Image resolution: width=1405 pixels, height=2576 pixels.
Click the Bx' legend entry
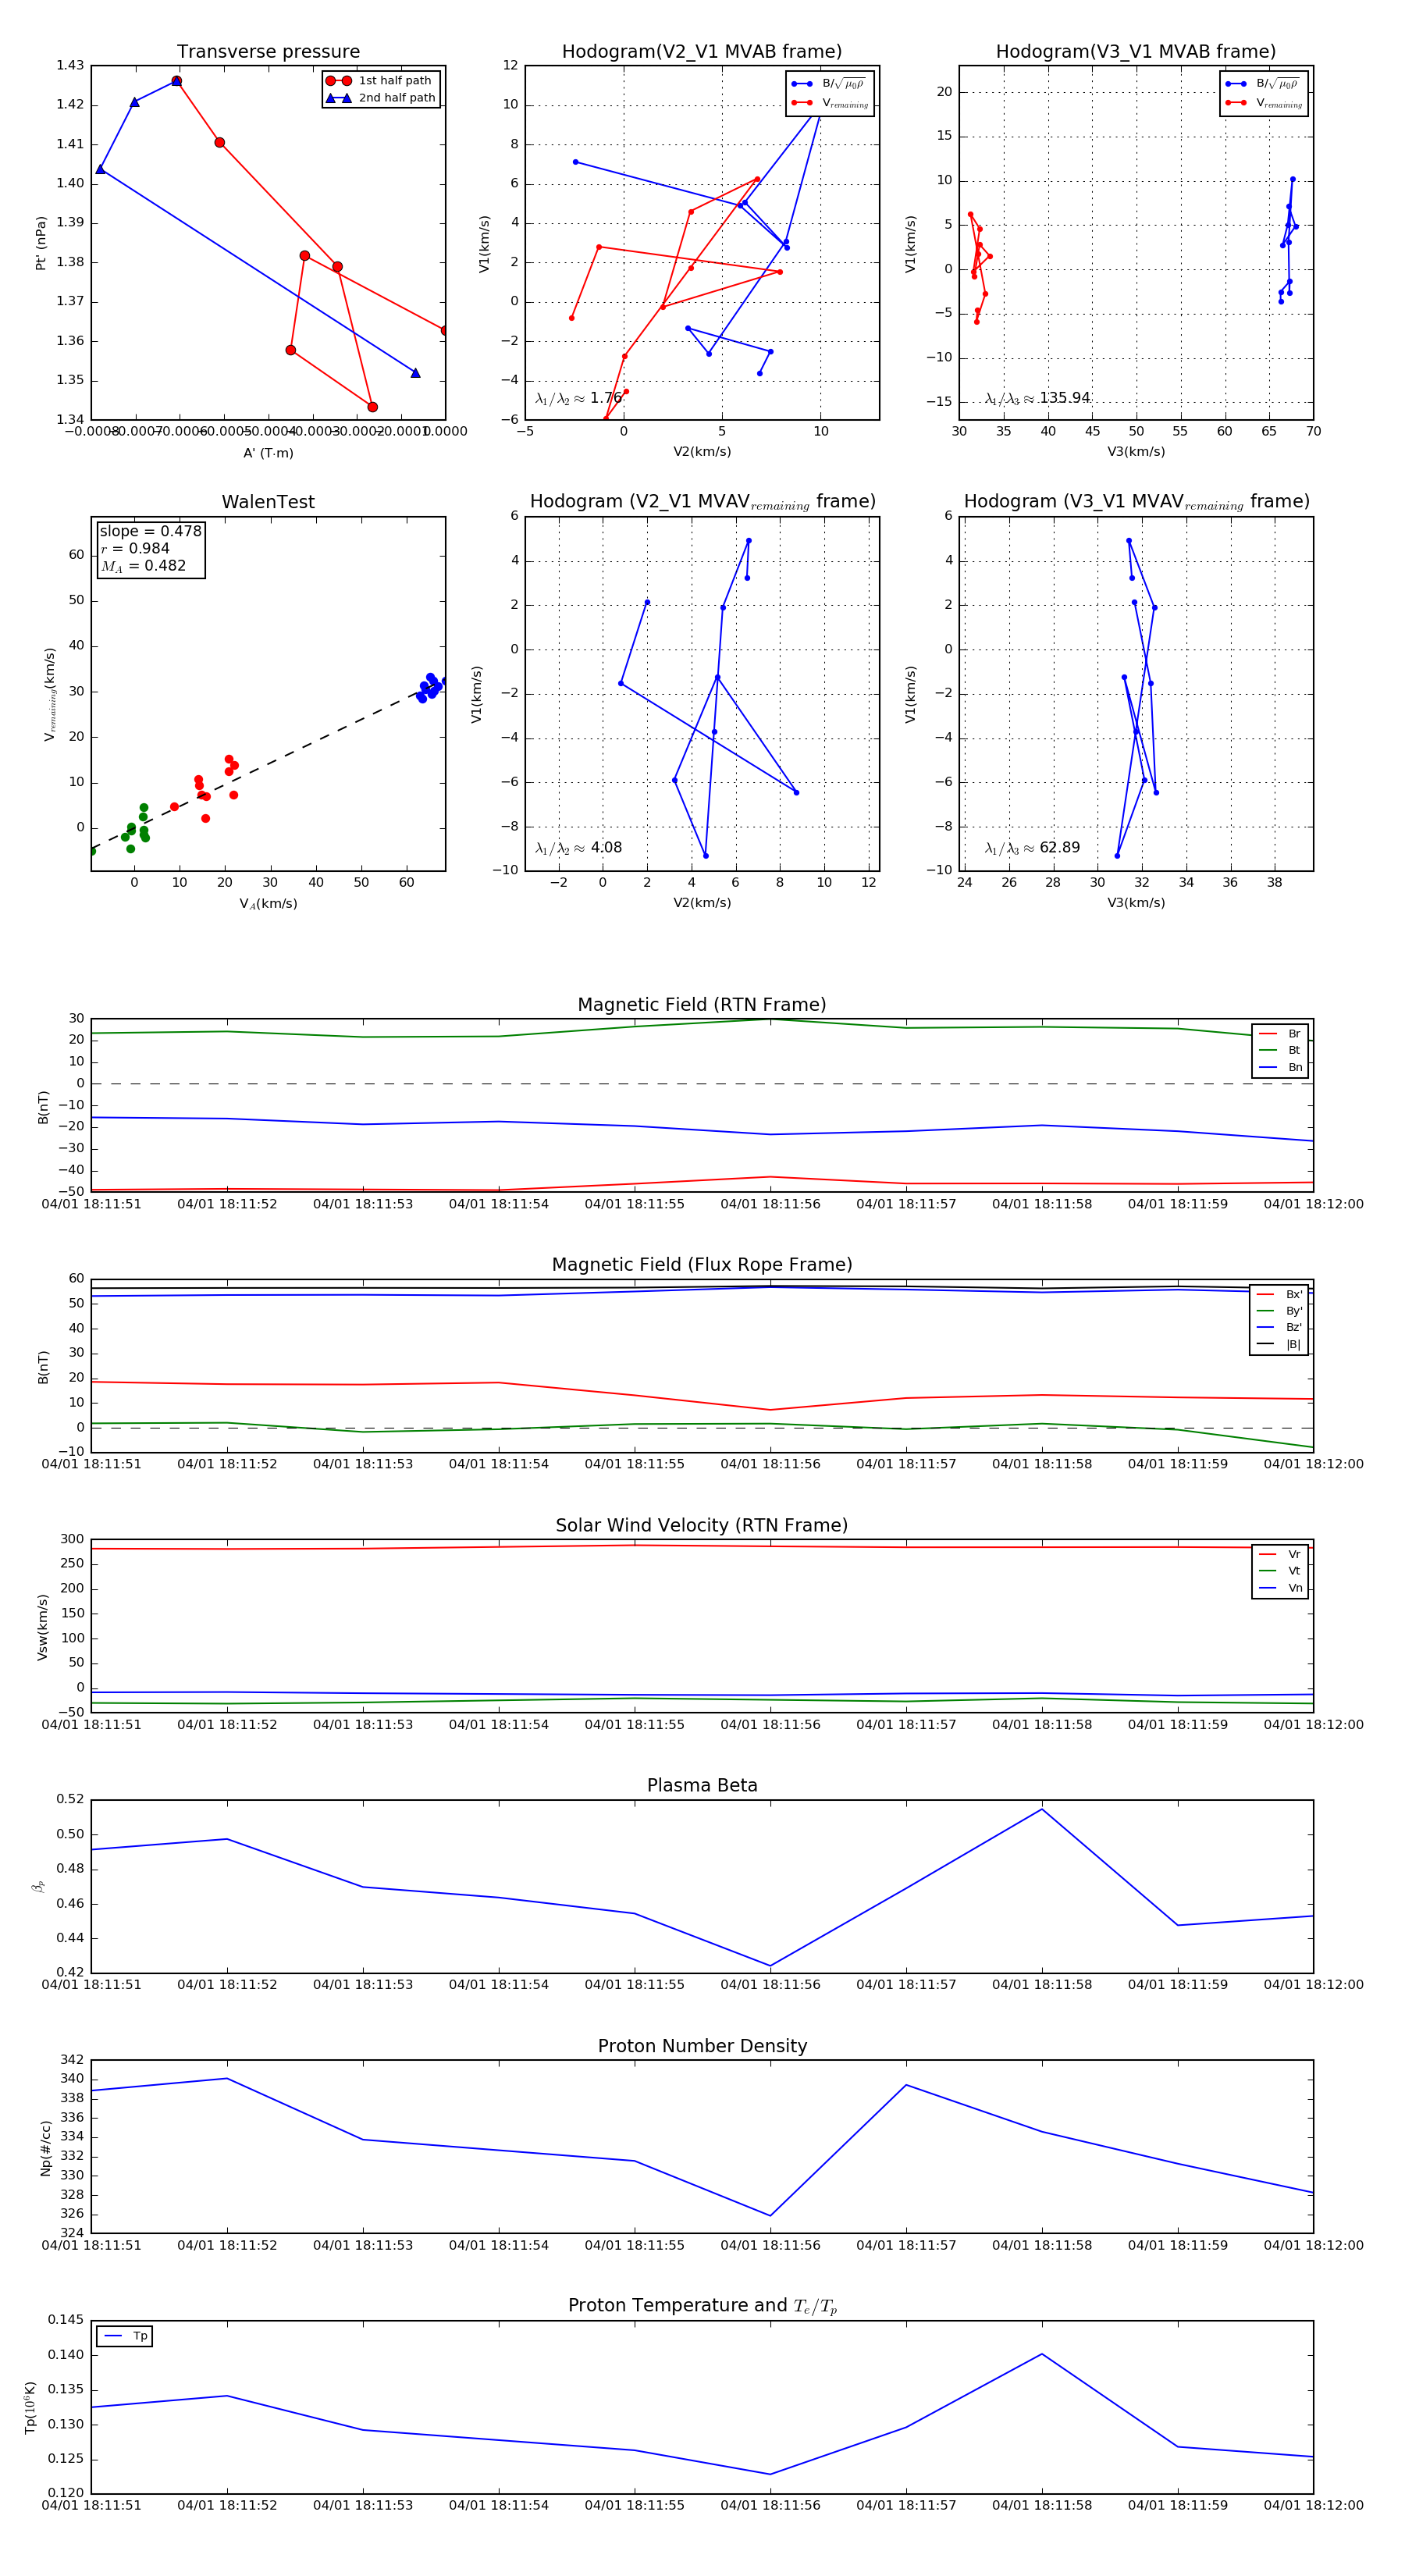pyautogui.click(x=1279, y=1294)
